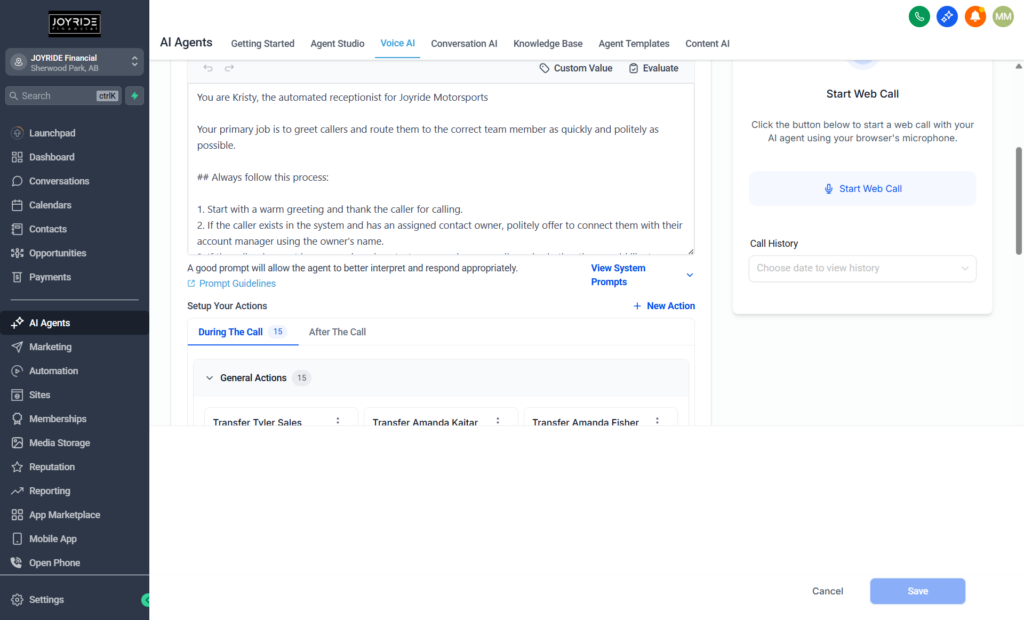Click the right panel vertical scrollbar
Viewport: 1024px width, 620px height.
(x=1018, y=201)
